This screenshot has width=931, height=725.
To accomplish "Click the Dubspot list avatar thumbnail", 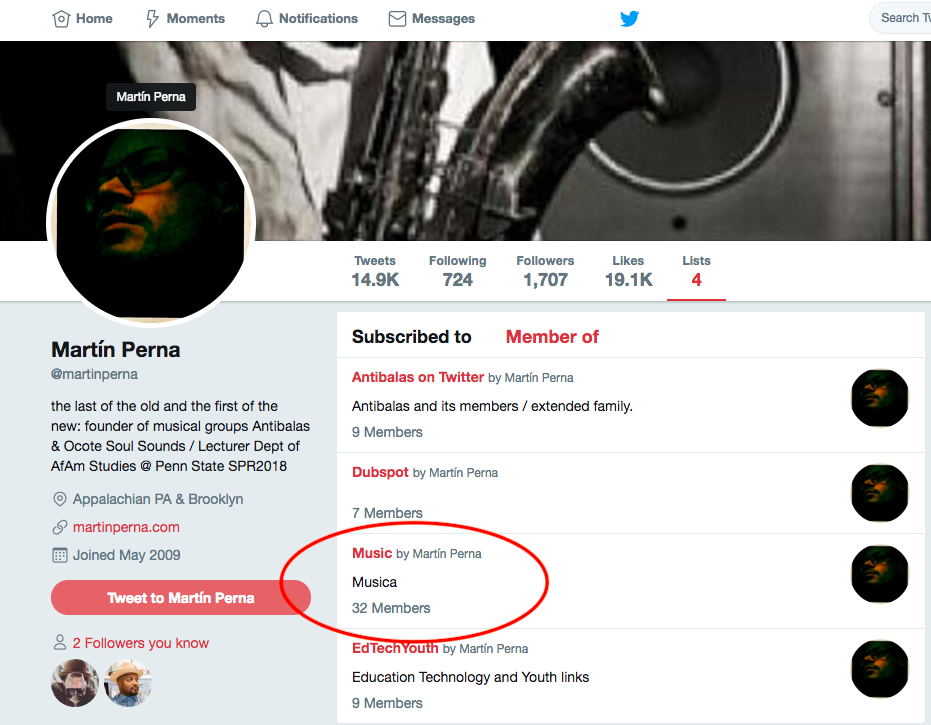I will pyautogui.click(x=879, y=493).
